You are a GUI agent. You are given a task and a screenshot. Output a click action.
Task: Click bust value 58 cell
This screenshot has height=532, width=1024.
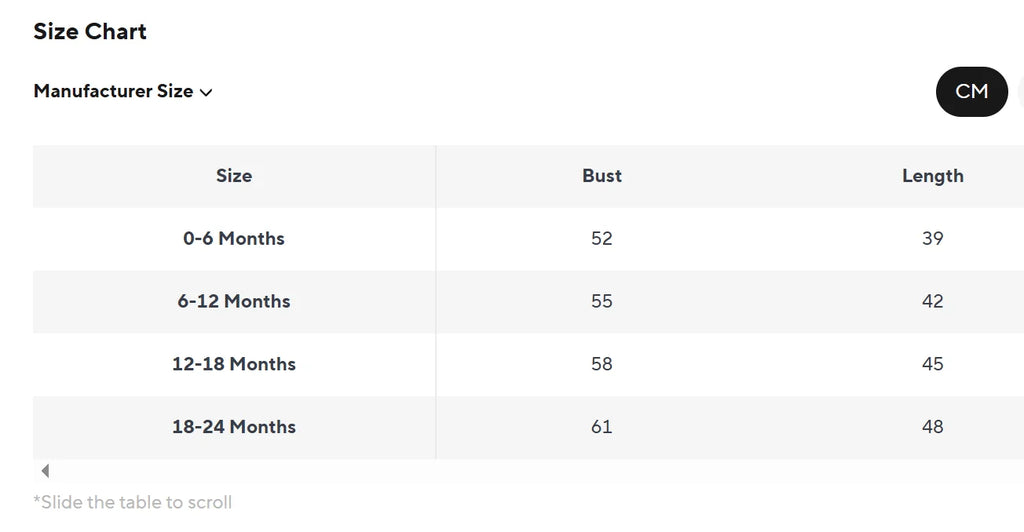coord(601,364)
